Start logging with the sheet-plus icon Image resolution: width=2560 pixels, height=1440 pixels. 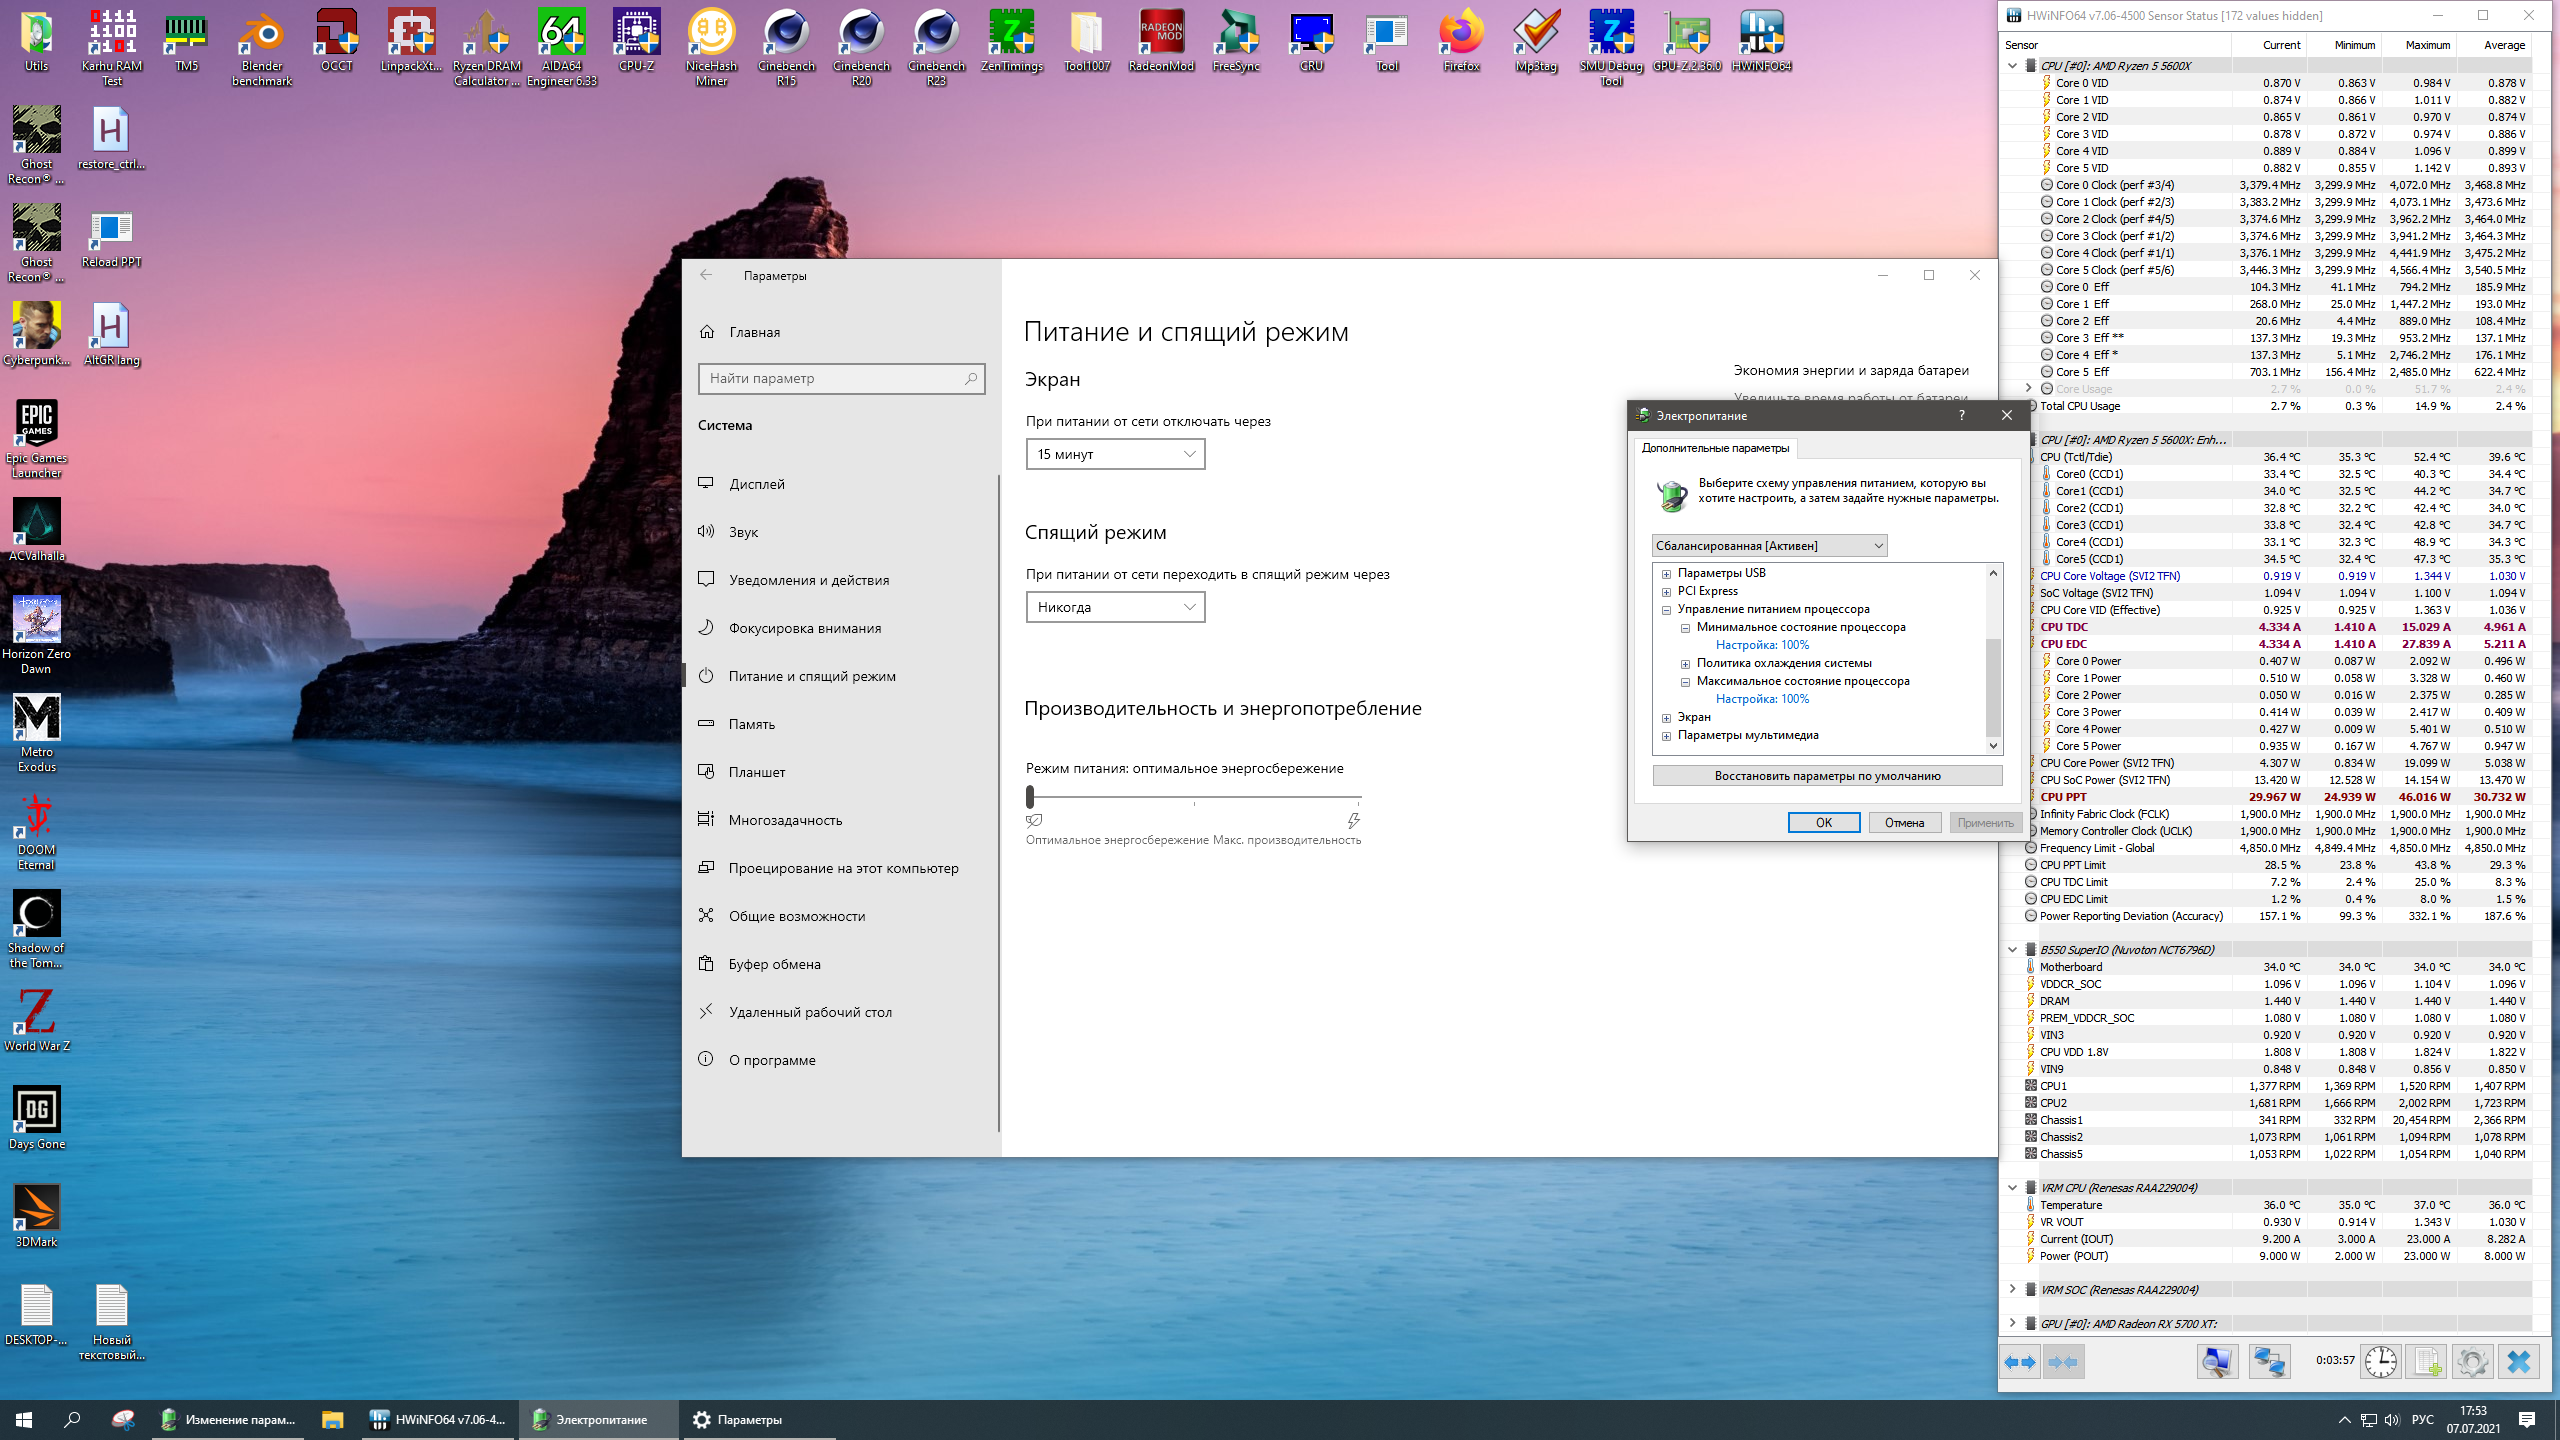point(2426,1362)
